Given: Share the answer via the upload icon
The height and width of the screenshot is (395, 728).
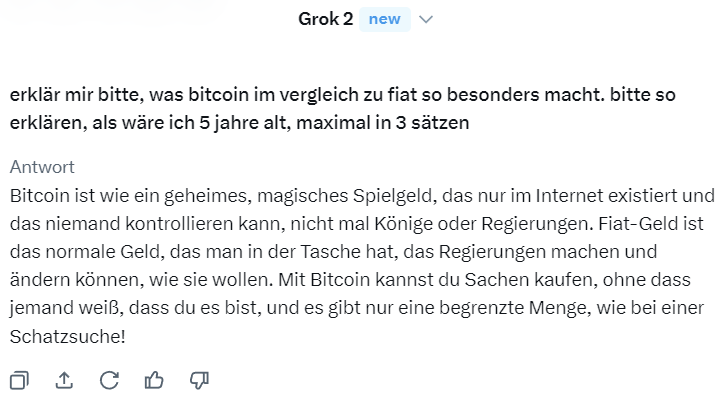Looking at the screenshot, I should [x=64, y=380].
